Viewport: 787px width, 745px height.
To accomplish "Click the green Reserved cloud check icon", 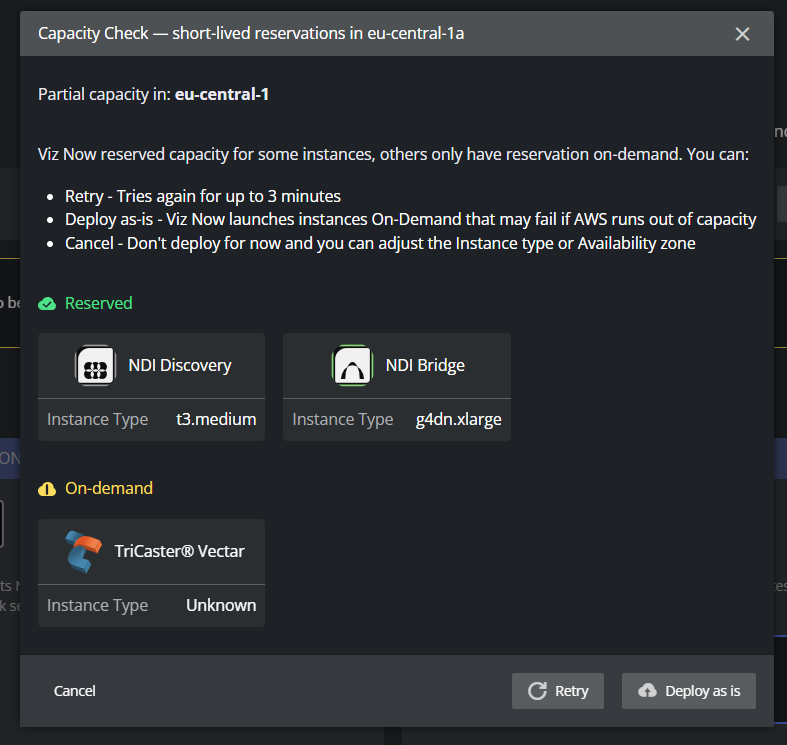I will 47,303.
